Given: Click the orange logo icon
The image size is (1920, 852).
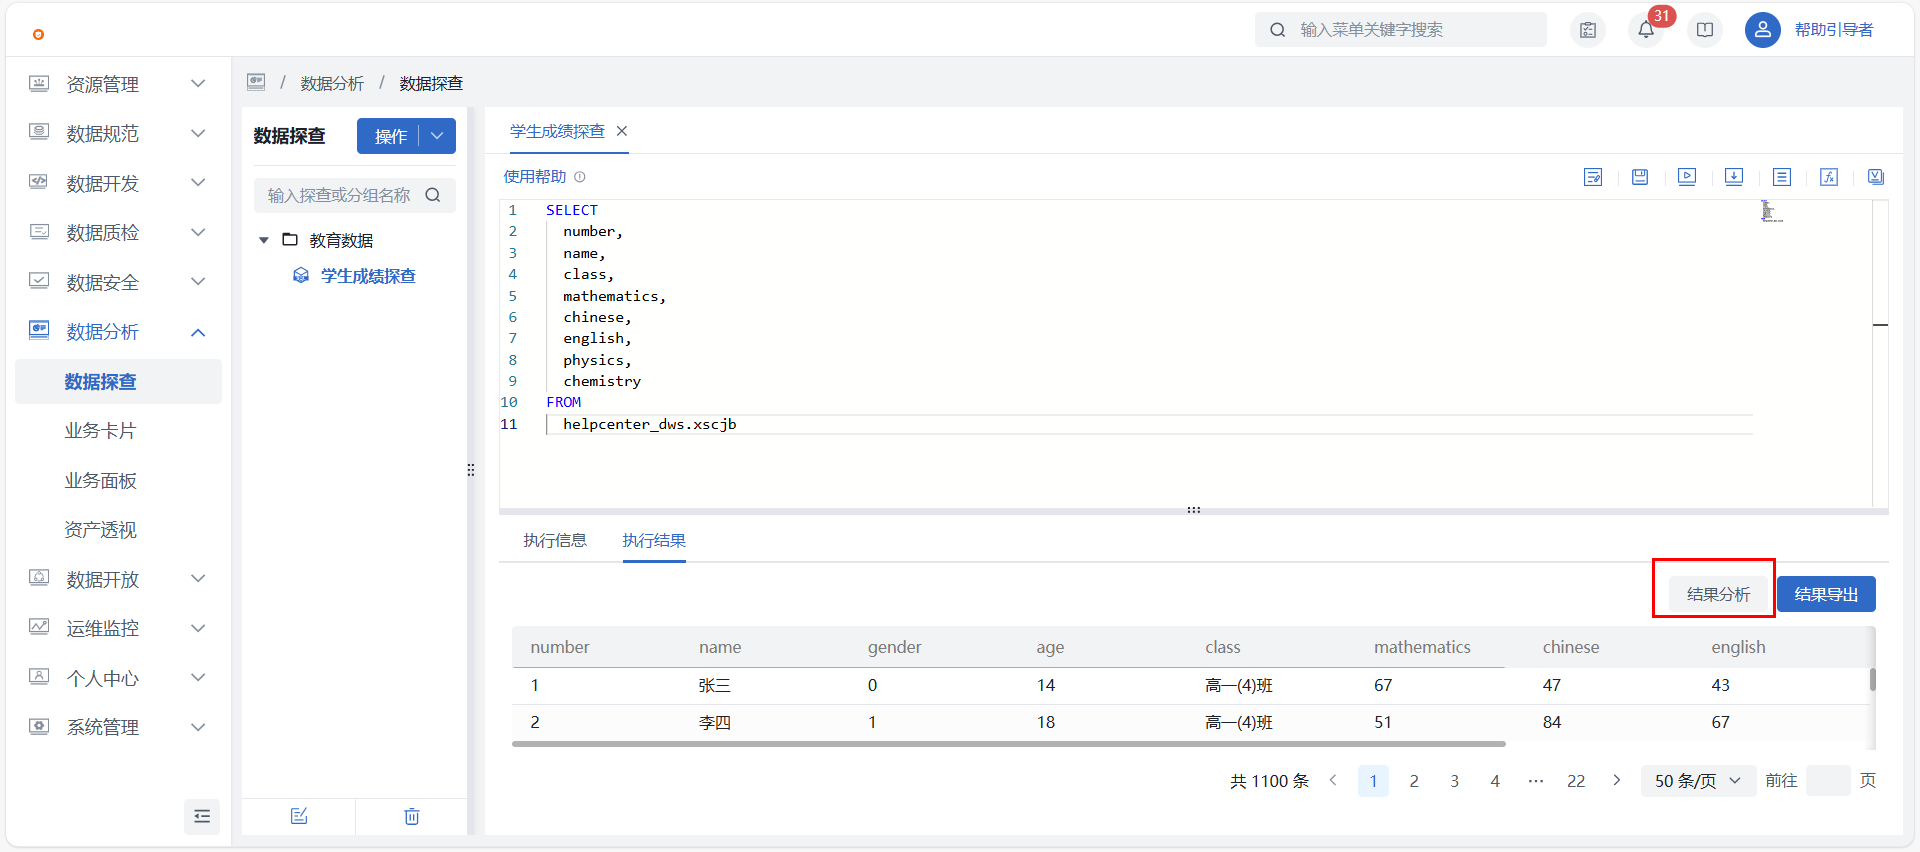Looking at the screenshot, I should 38,34.
